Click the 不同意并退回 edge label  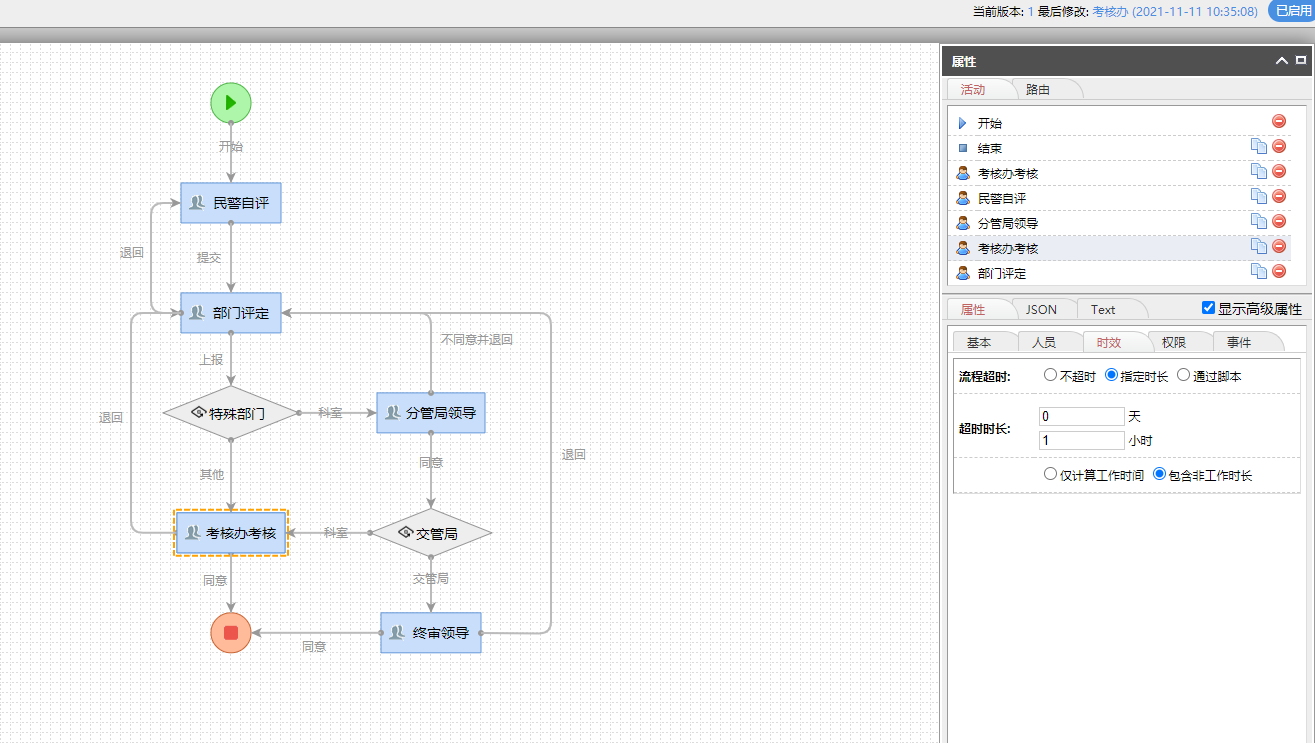477,340
